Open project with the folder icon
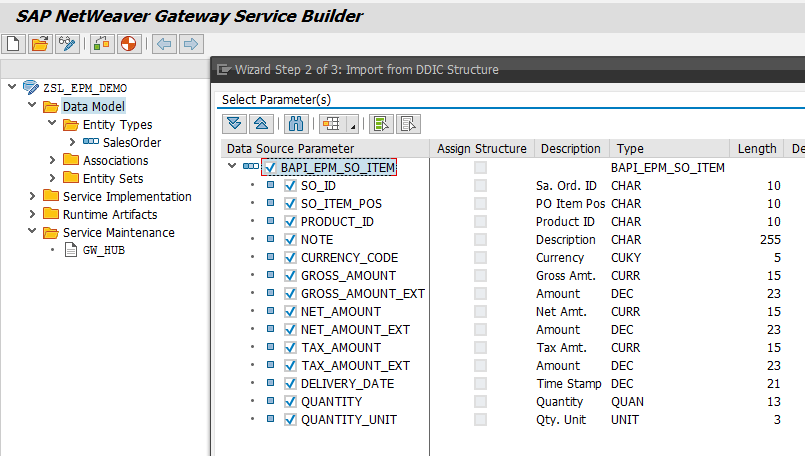805x456 pixels. [40, 44]
